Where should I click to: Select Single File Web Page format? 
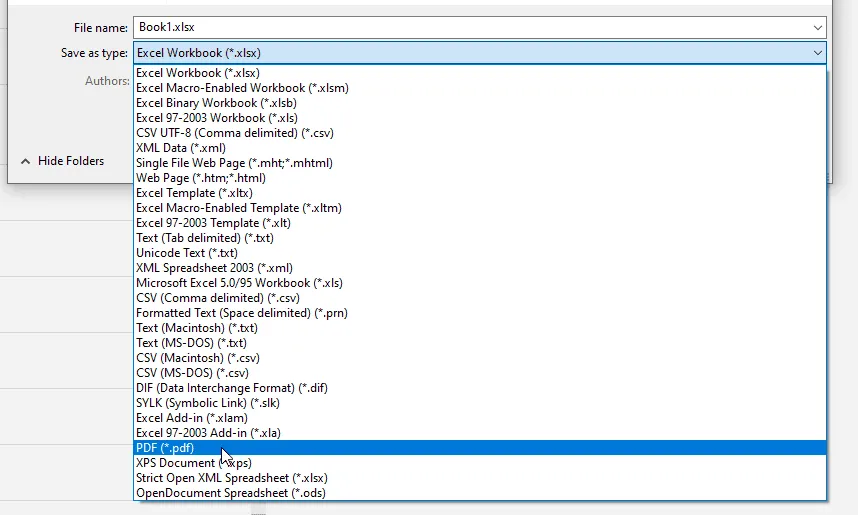tap(479, 163)
